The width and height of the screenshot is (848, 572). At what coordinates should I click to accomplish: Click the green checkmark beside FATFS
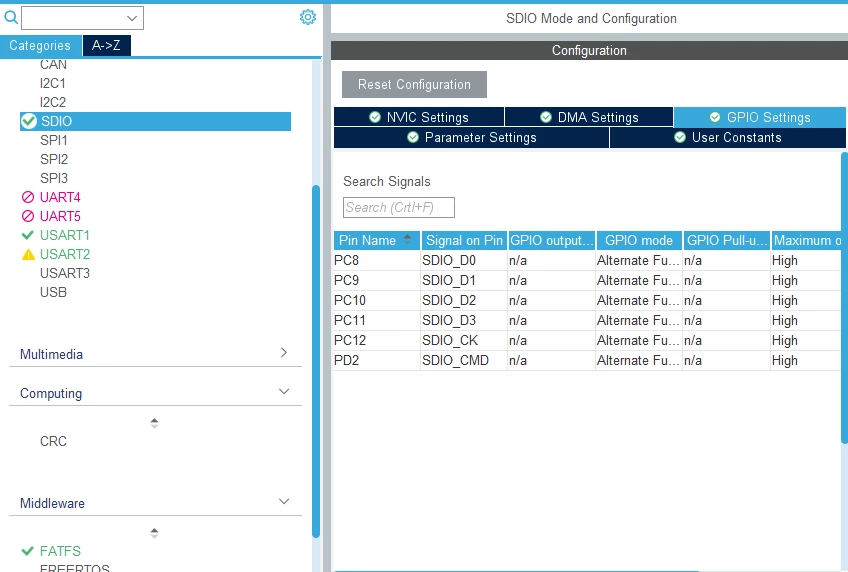pyautogui.click(x=28, y=551)
